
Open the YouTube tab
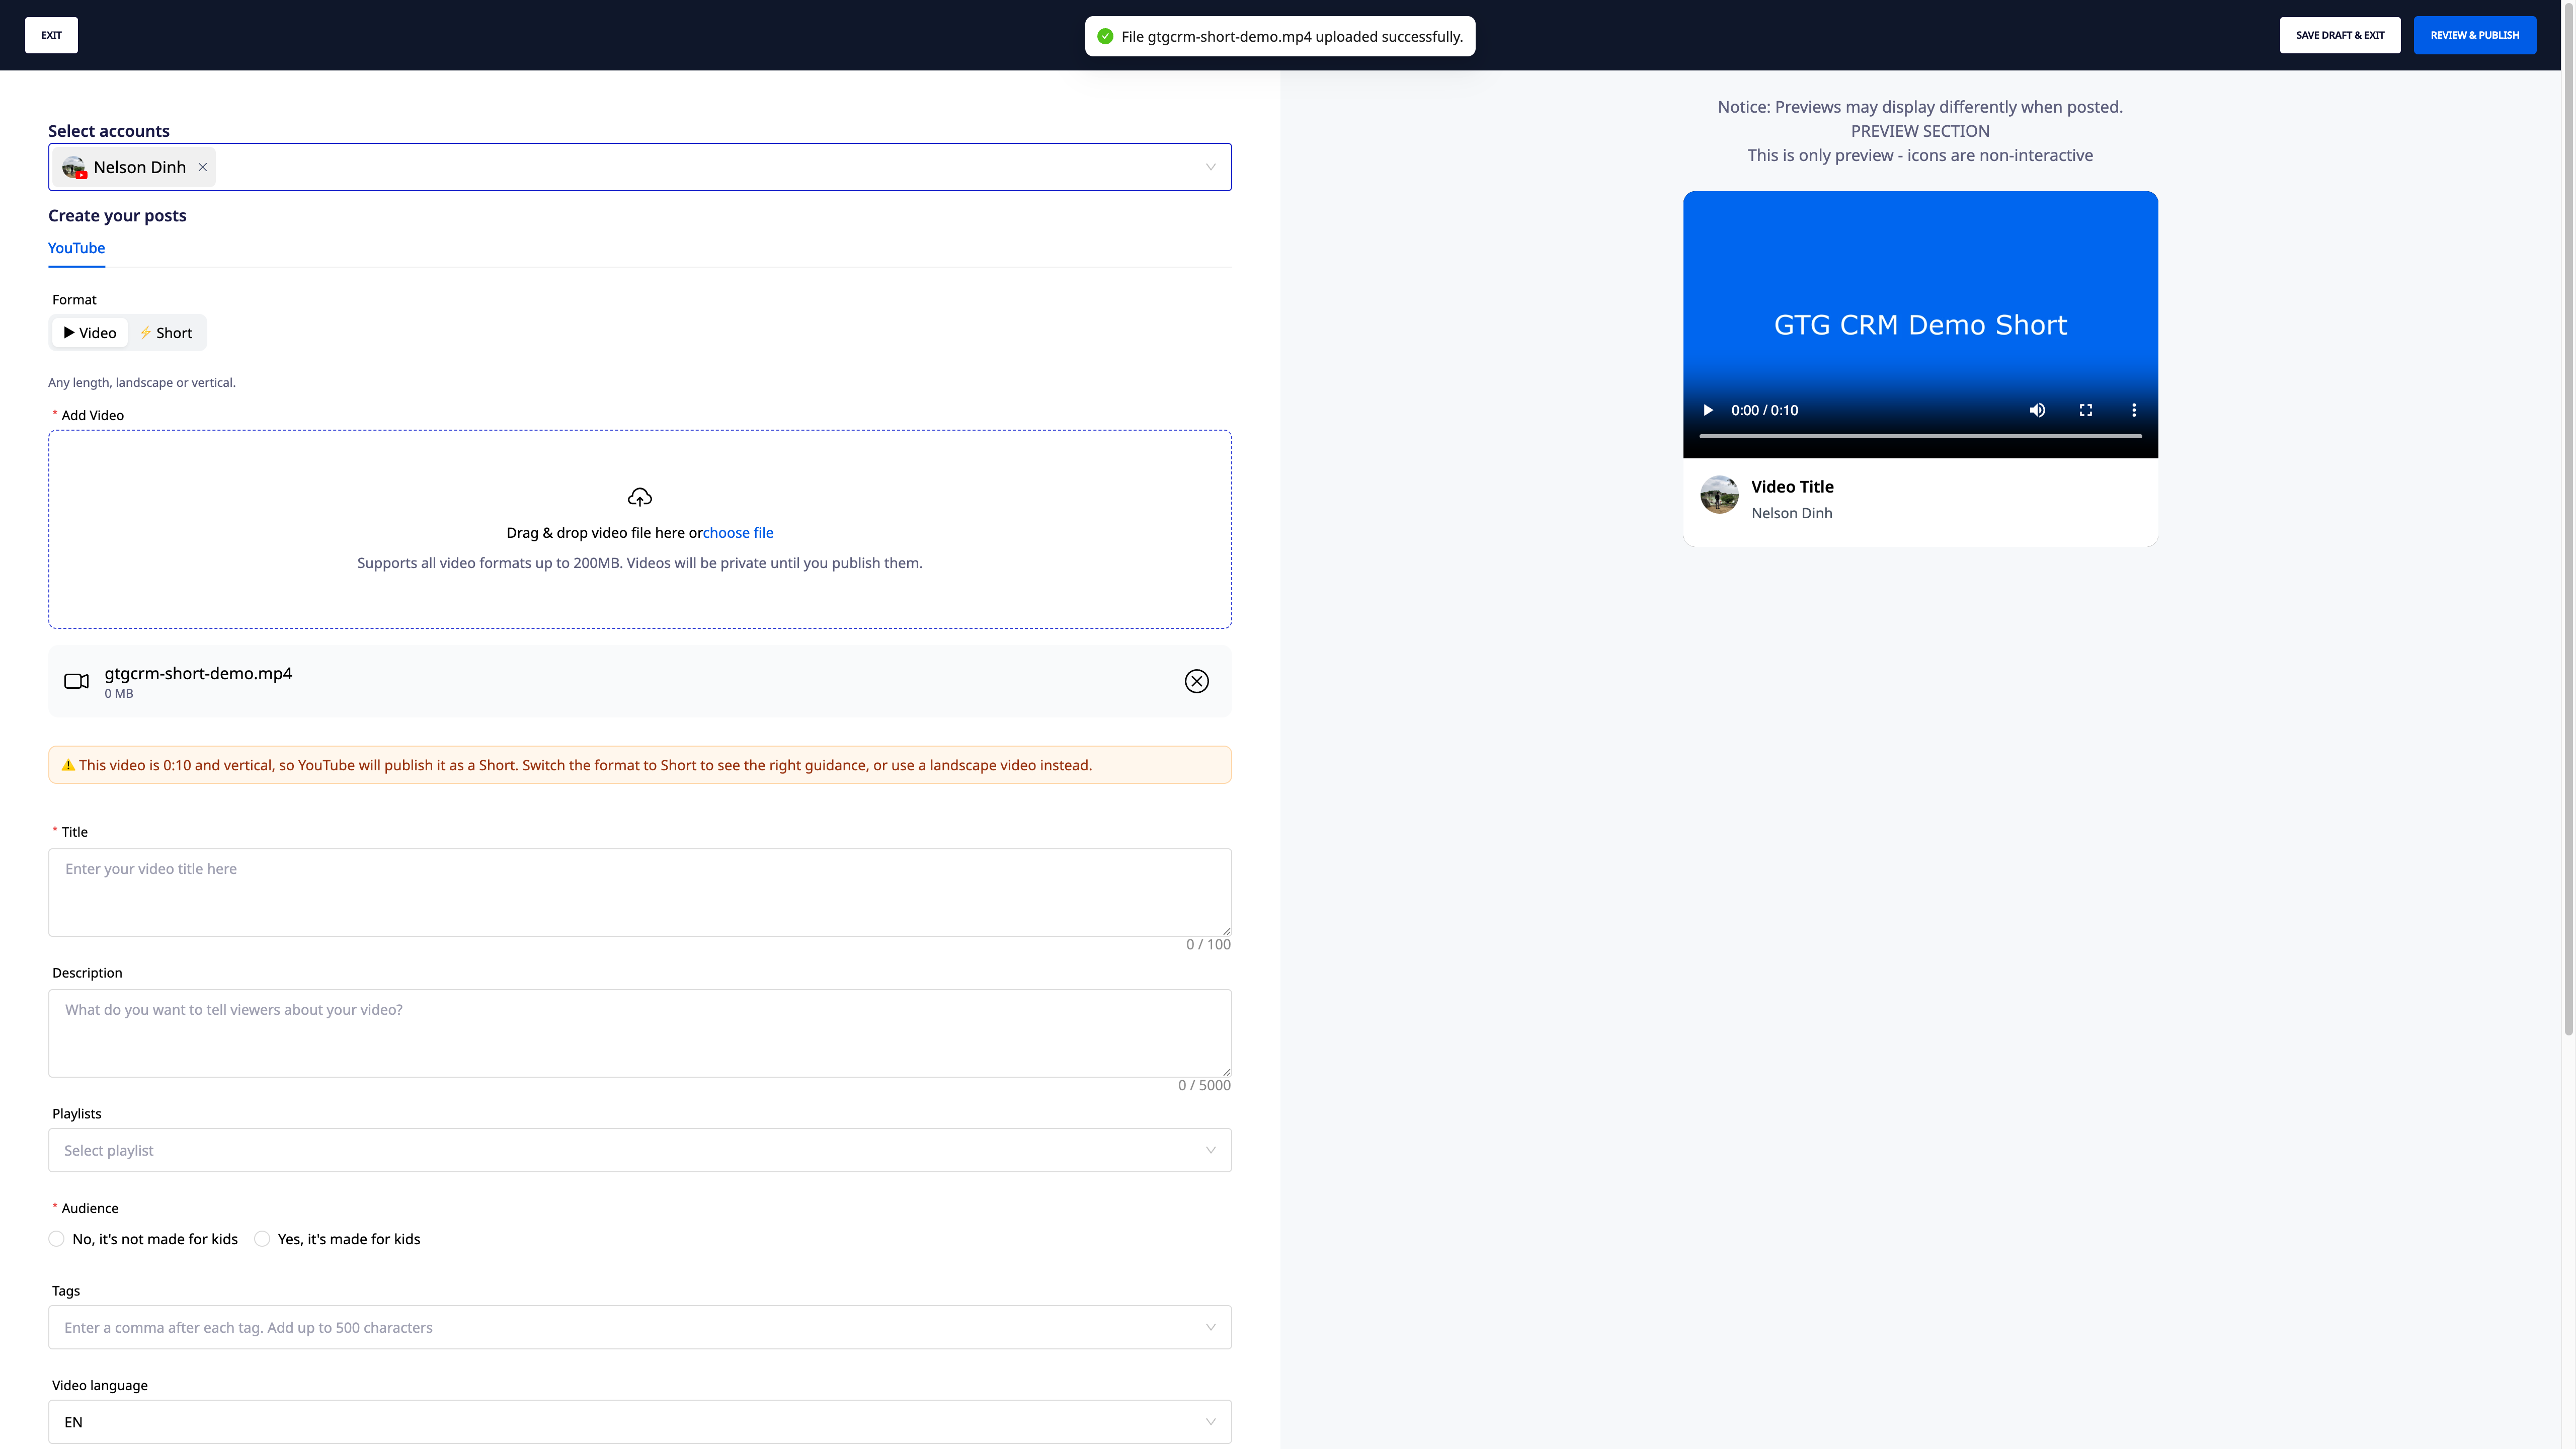(76, 248)
